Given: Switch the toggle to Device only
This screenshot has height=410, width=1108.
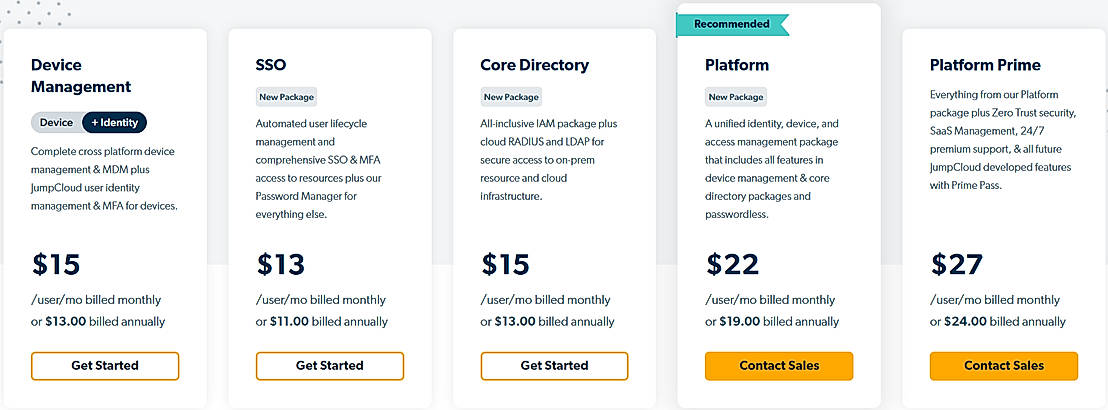Looking at the screenshot, I should tap(57, 122).
